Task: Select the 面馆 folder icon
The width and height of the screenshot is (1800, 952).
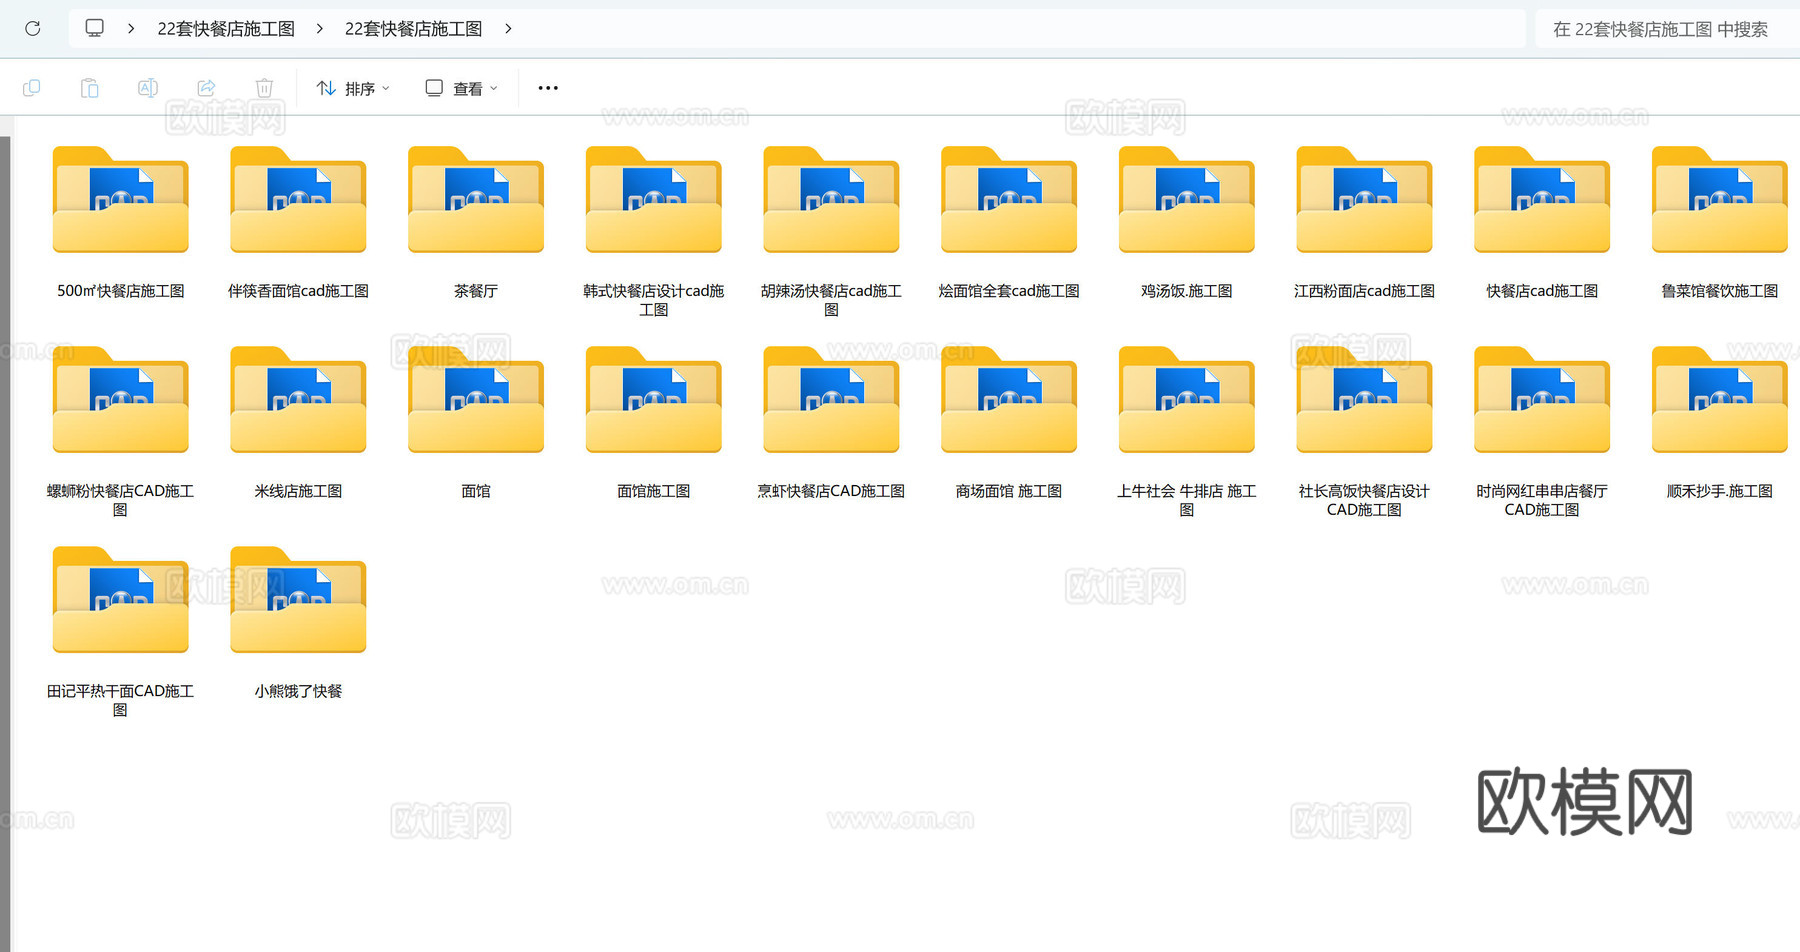Action: coord(476,400)
